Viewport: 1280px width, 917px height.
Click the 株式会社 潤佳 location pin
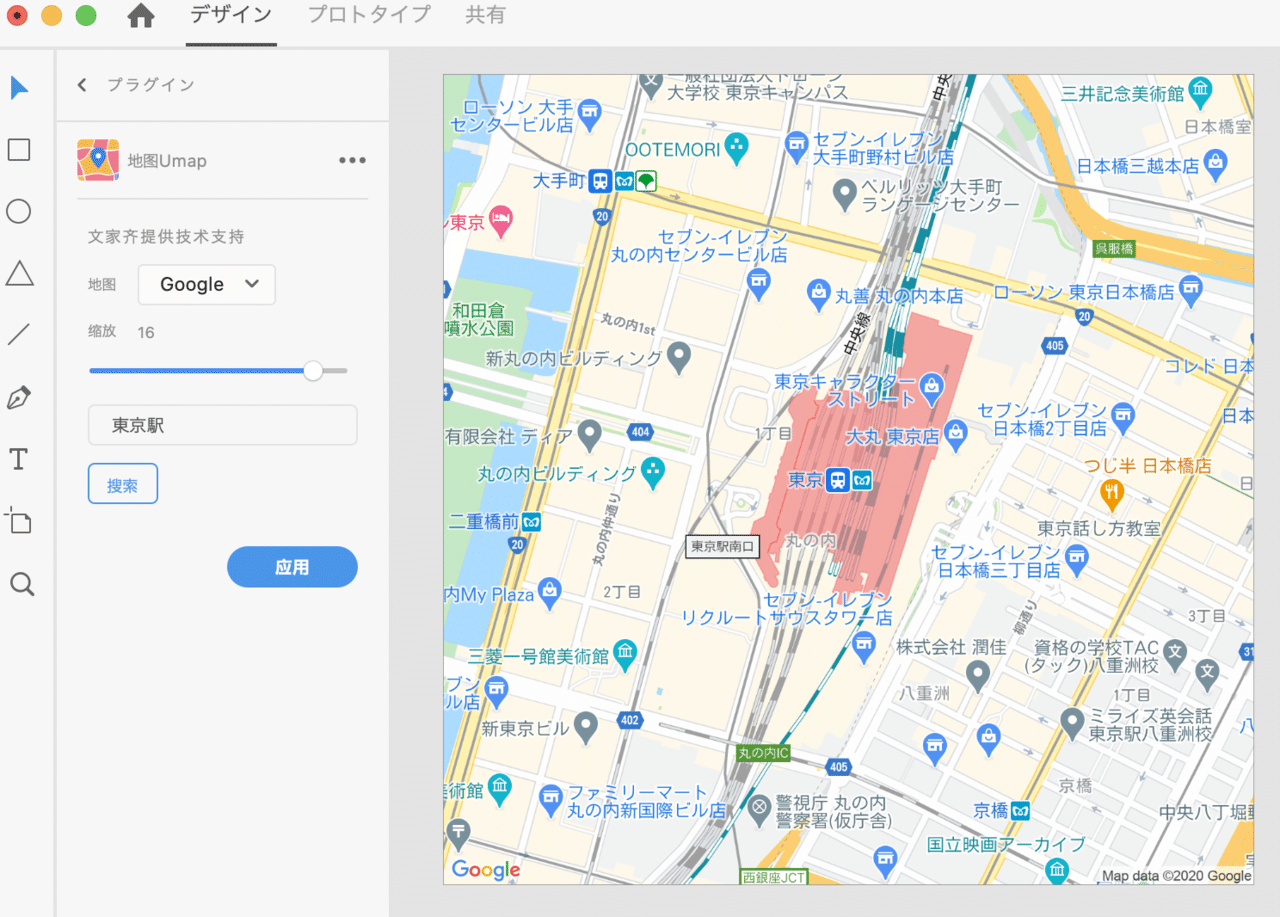978,675
